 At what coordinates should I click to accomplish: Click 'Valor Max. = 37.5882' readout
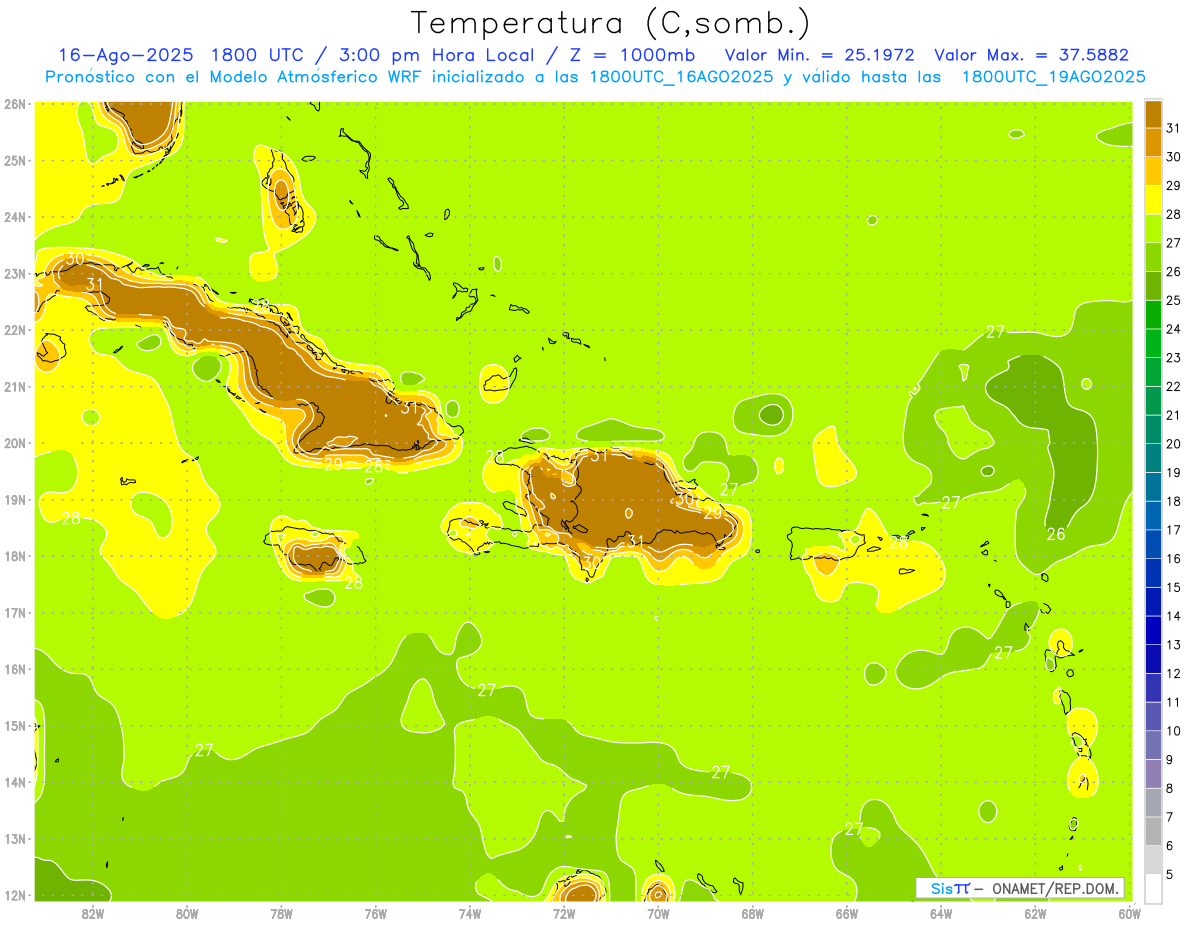point(1032,55)
